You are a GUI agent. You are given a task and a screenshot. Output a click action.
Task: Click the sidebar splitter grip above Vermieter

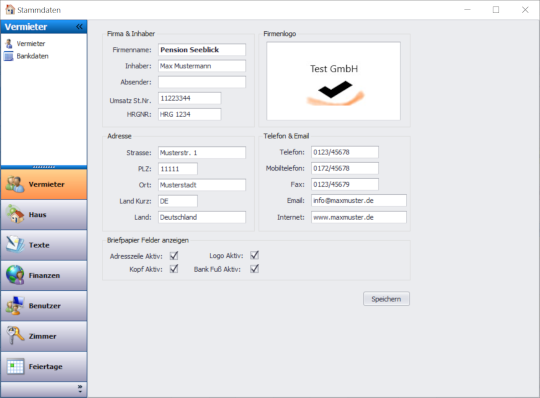click(x=44, y=167)
